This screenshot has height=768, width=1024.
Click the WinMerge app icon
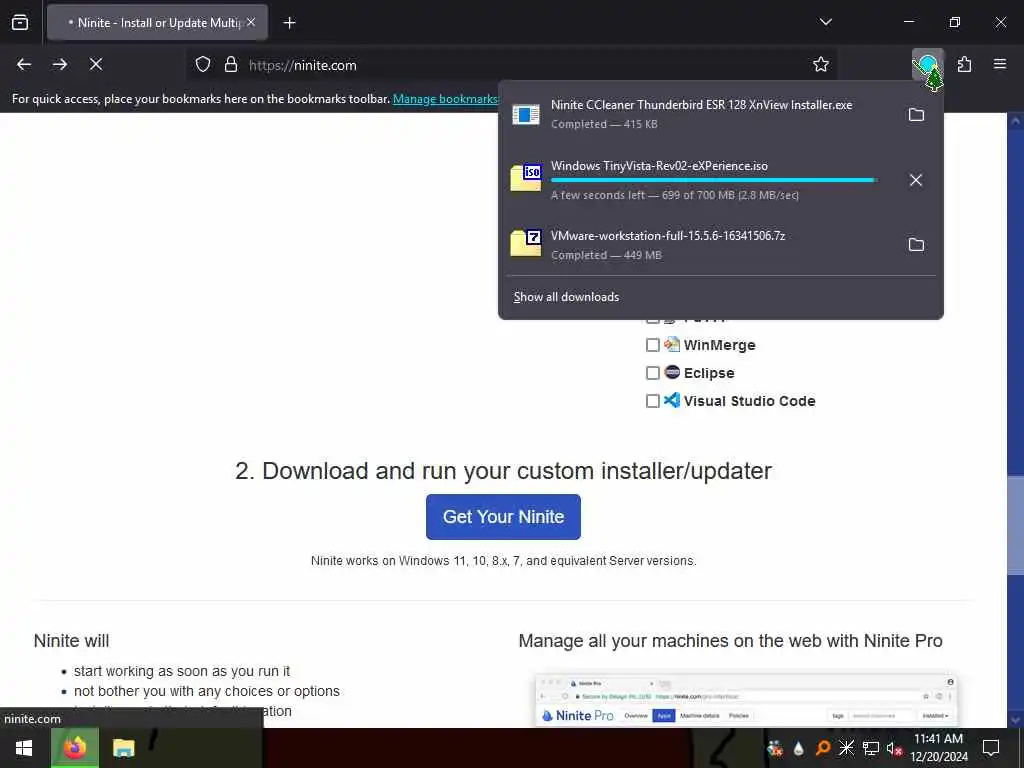pos(672,344)
